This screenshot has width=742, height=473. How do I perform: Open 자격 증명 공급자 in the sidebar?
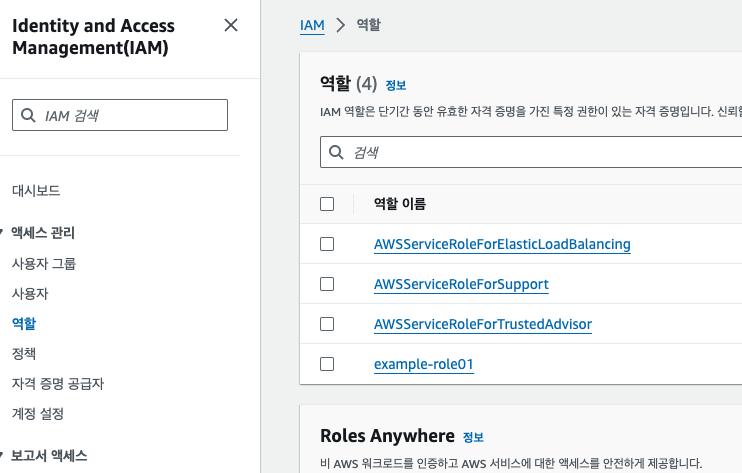58,384
